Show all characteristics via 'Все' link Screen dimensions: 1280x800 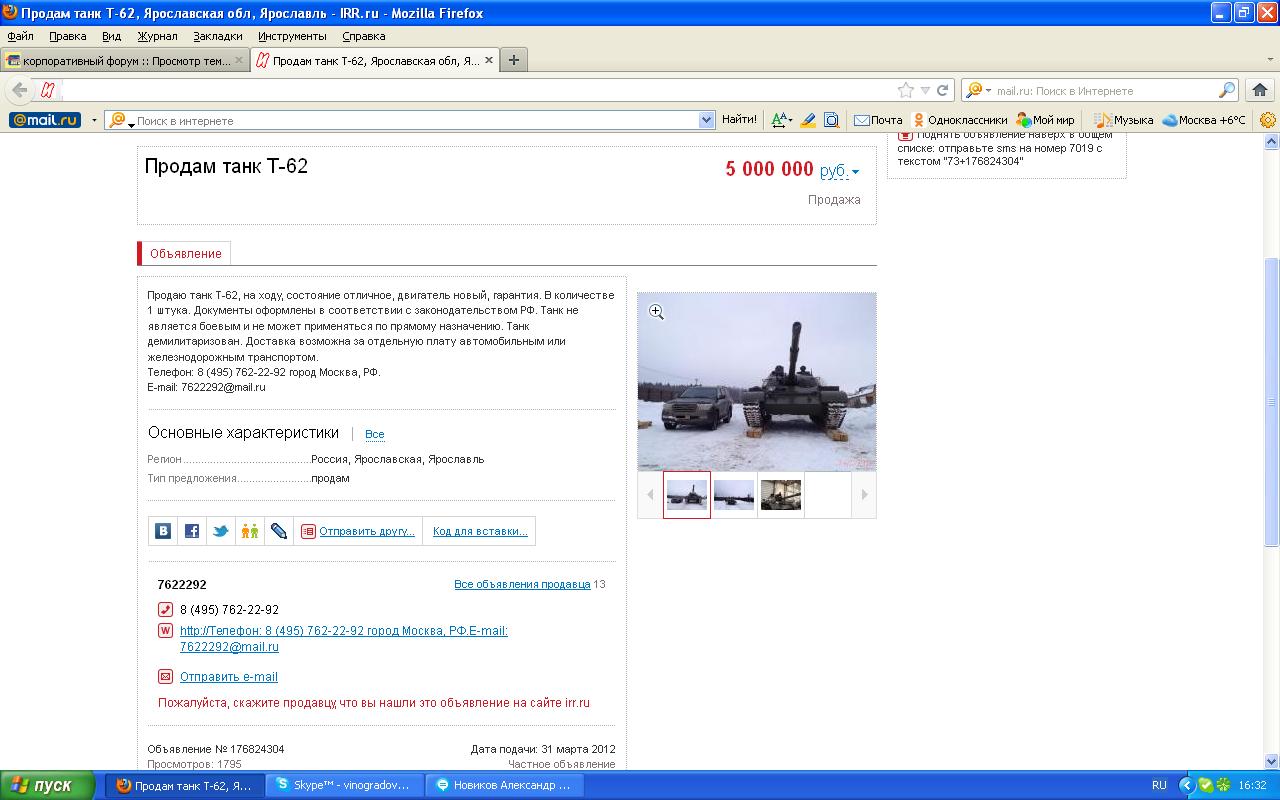click(374, 434)
